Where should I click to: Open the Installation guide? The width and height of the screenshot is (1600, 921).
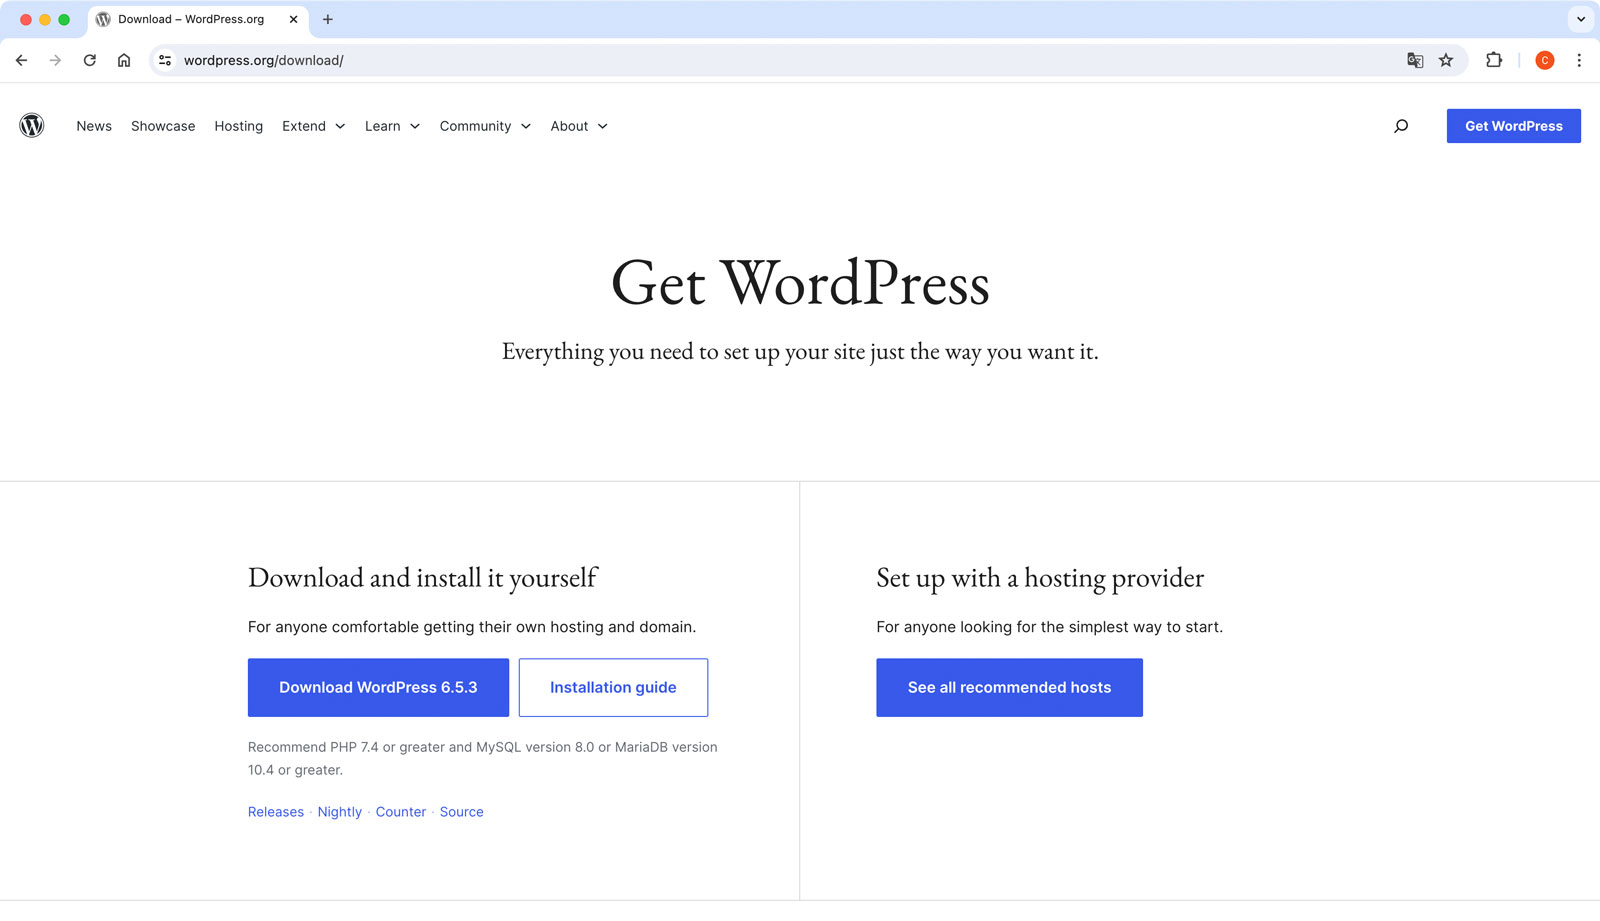[613, 687]
